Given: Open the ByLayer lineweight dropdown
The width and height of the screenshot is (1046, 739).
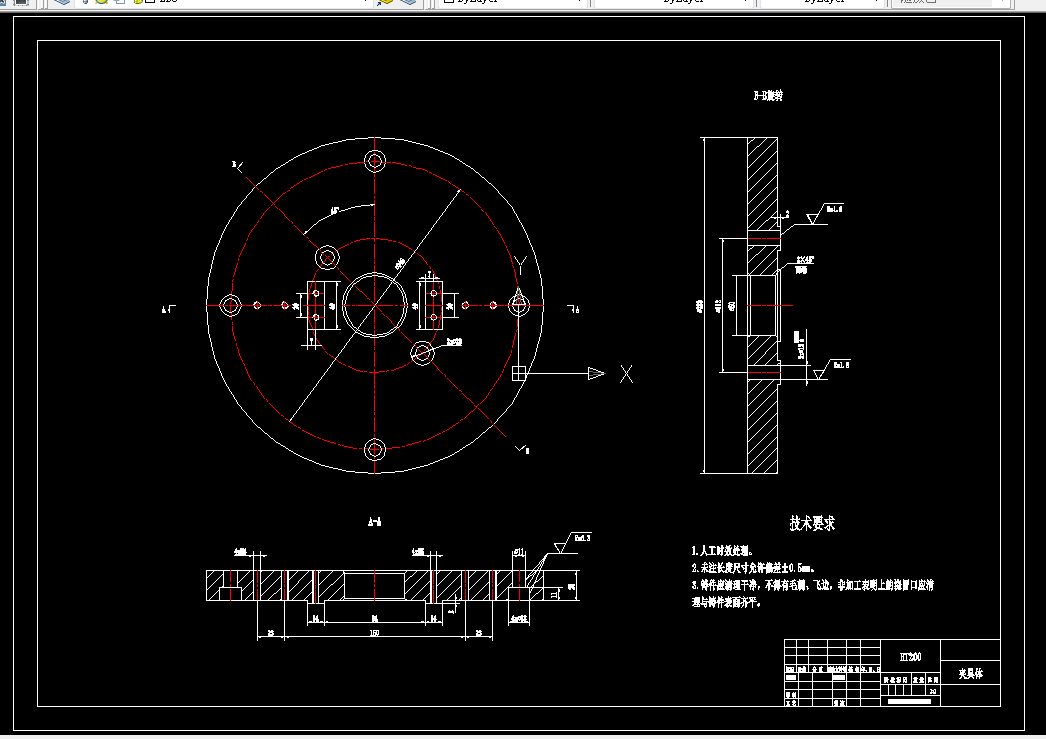Looking at the screenshot, I should point(822,1).
